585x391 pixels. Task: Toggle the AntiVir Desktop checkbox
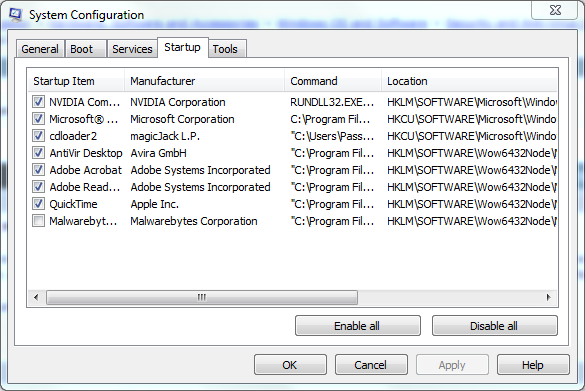point(38,153)
